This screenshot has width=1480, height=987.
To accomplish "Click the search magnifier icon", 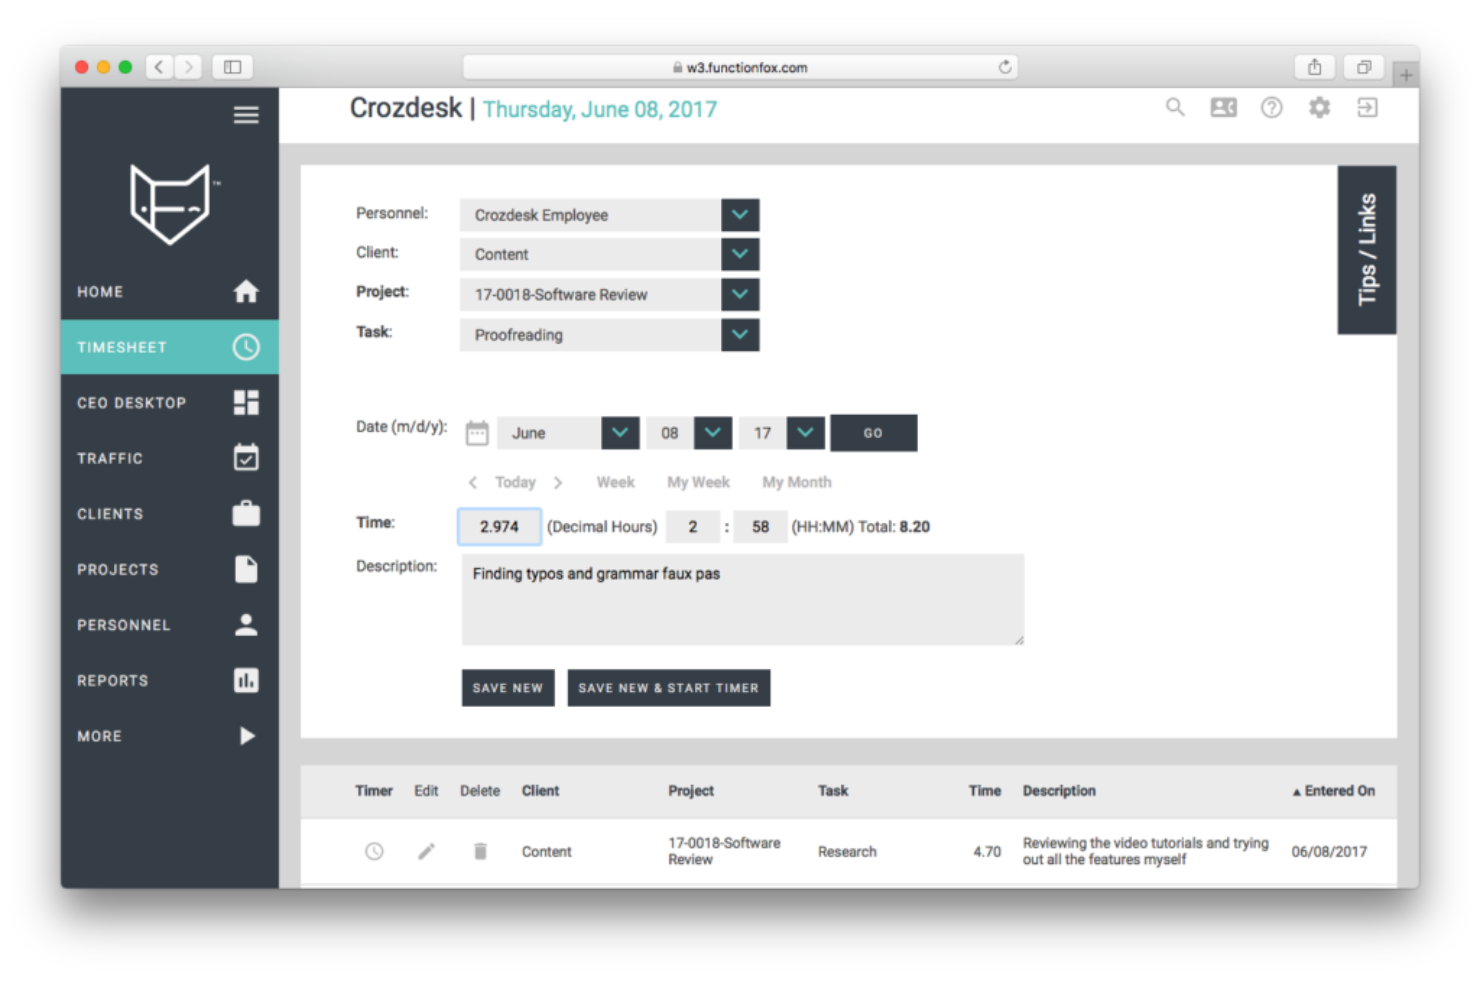I will tap(1175, 107).
